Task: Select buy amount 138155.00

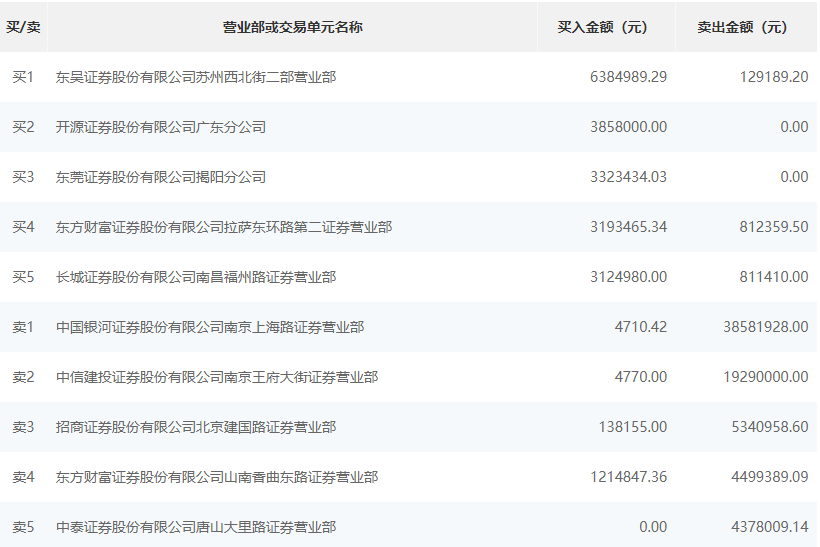Action: coord(633,427)
